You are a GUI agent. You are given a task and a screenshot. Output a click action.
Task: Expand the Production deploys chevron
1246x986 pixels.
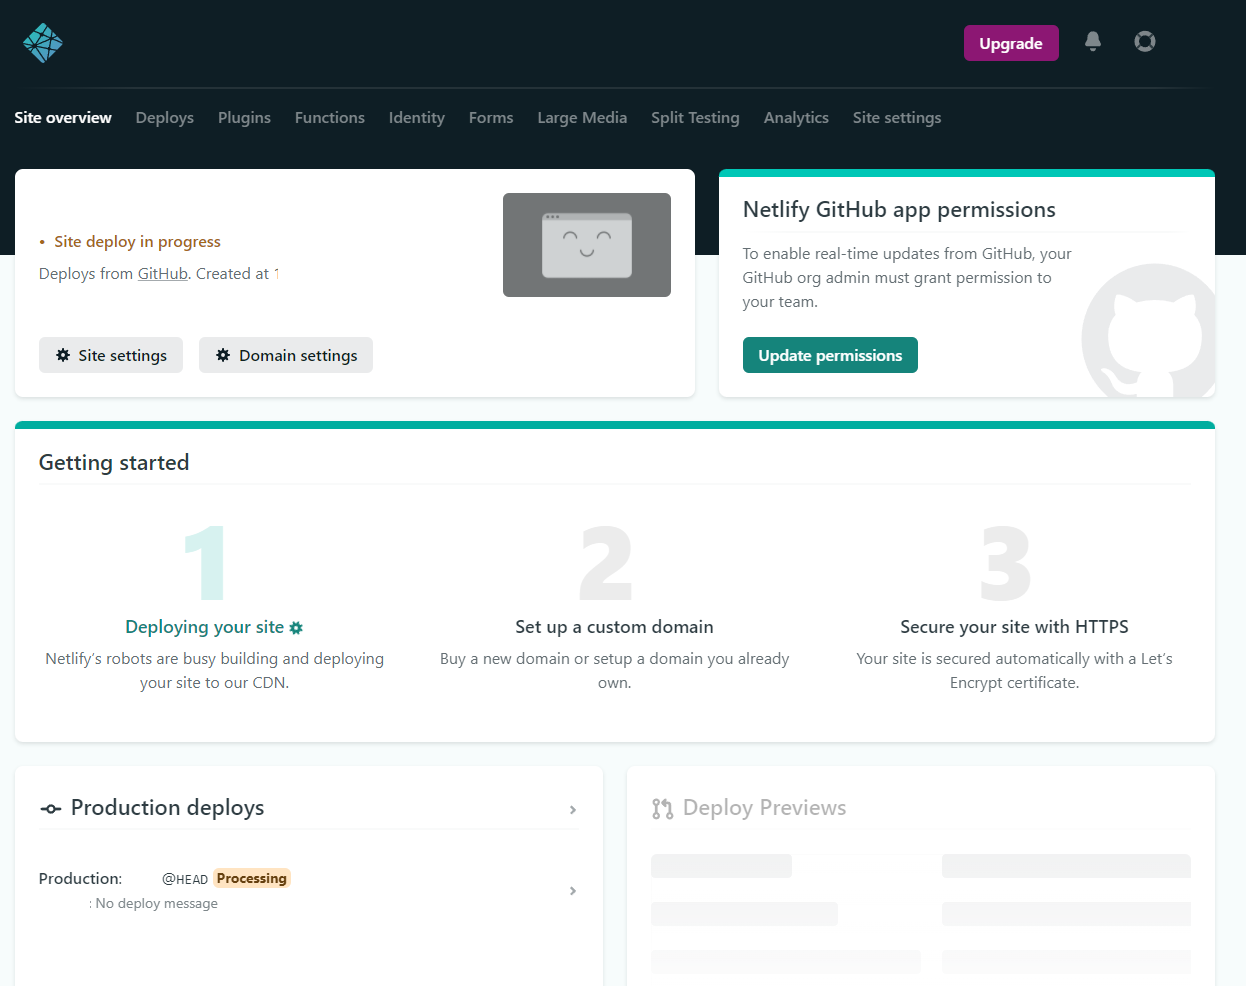tap(573, 810)
